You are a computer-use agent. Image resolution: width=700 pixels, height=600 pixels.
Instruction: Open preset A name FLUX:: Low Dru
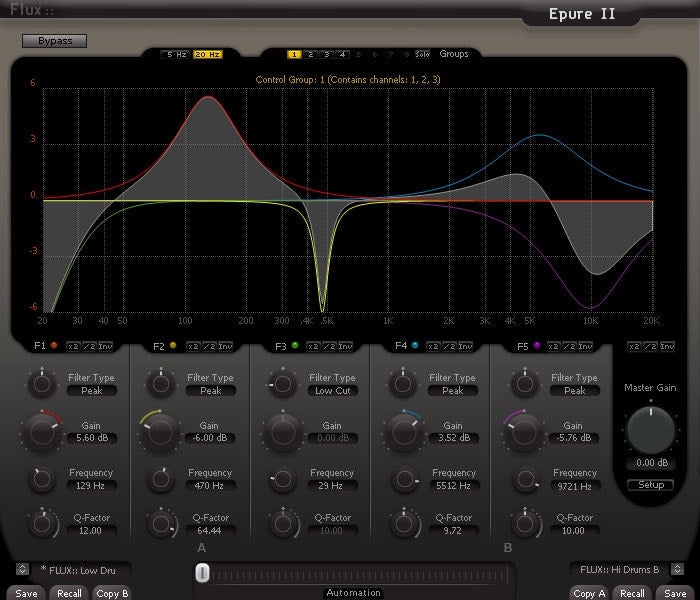click(x=82, y=570)
